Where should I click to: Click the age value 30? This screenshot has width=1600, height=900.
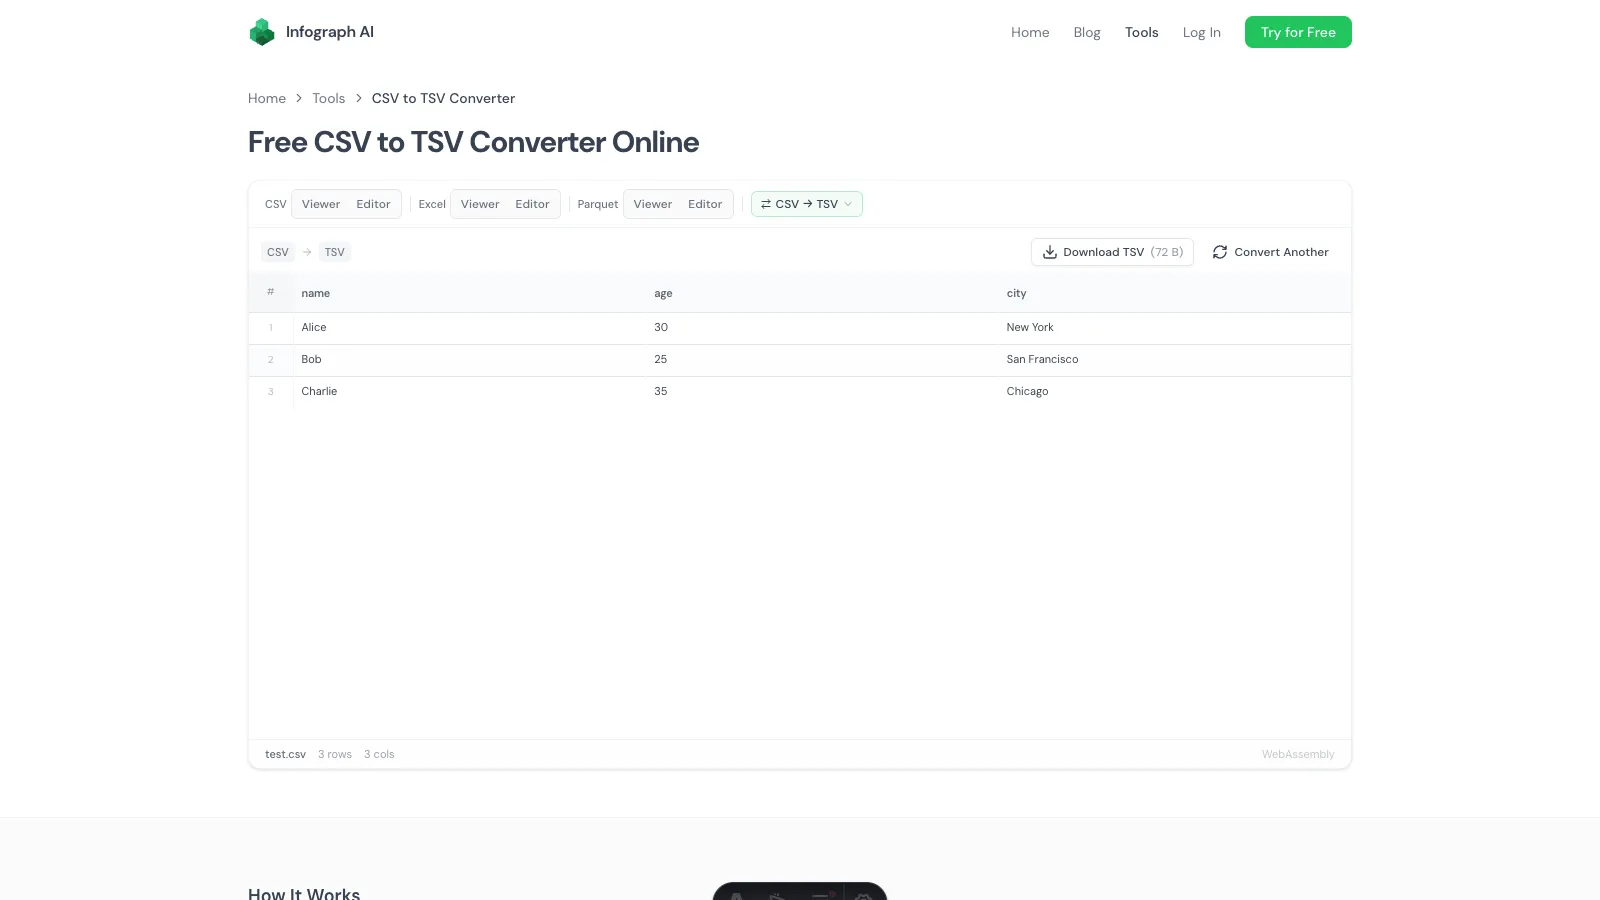661,327
